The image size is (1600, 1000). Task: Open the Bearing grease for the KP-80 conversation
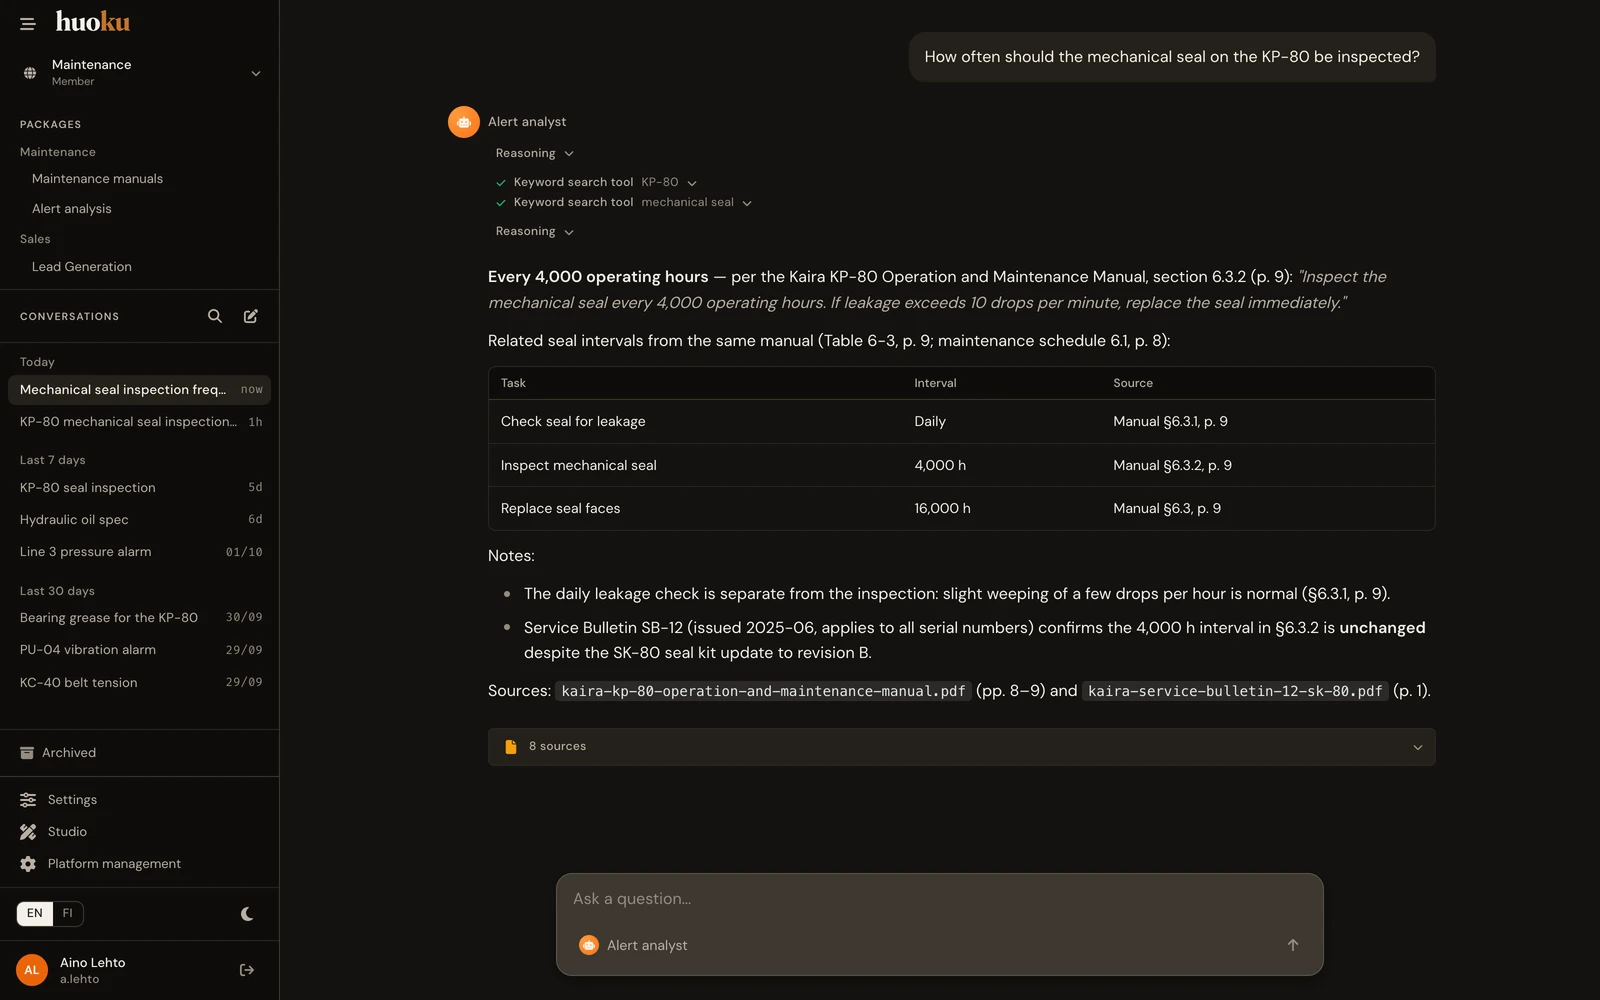pos(139,618)
